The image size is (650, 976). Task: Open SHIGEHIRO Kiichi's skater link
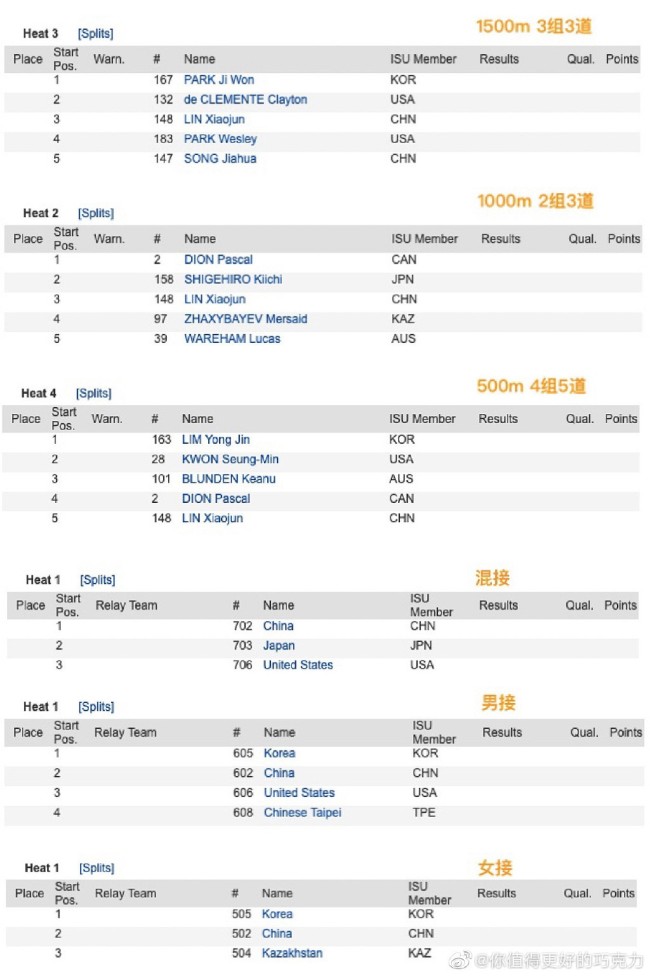tap(233, 280)
